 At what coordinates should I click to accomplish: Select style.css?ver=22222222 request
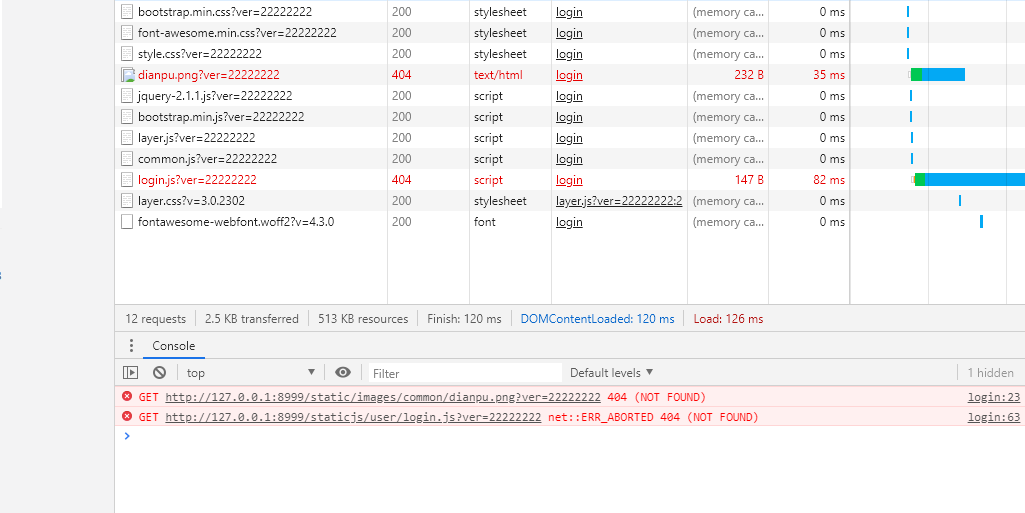point(200,54)
